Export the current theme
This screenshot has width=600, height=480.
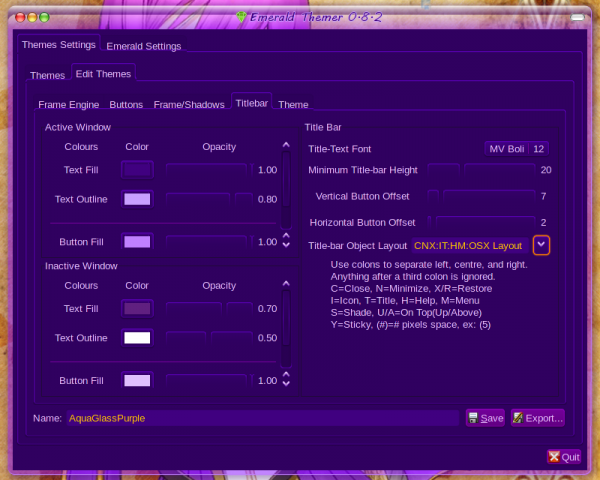tap(538, 418)
